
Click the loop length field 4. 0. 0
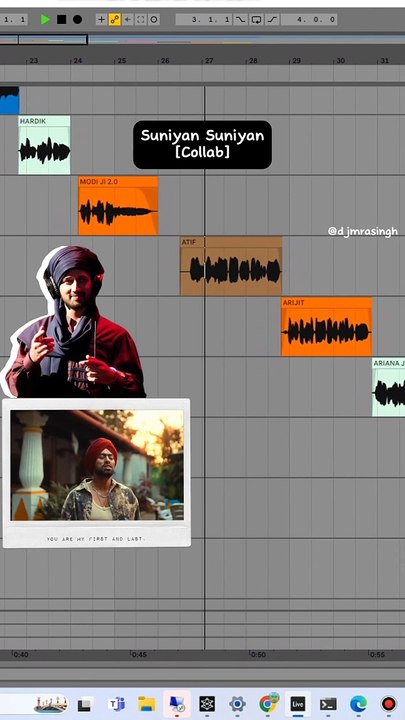point(309,19)
